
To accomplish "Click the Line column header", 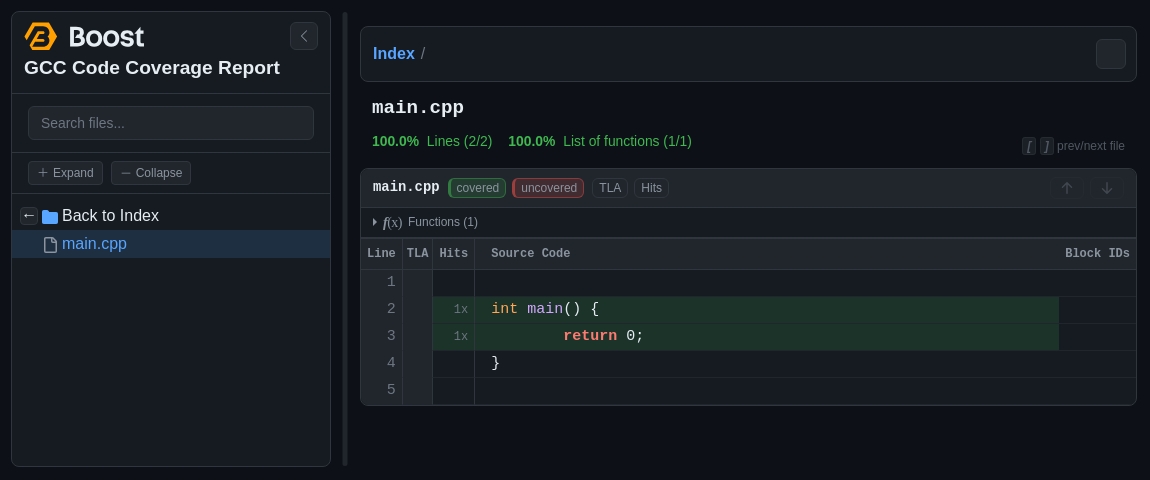I will pyautogui.click(x=381, y=253).
